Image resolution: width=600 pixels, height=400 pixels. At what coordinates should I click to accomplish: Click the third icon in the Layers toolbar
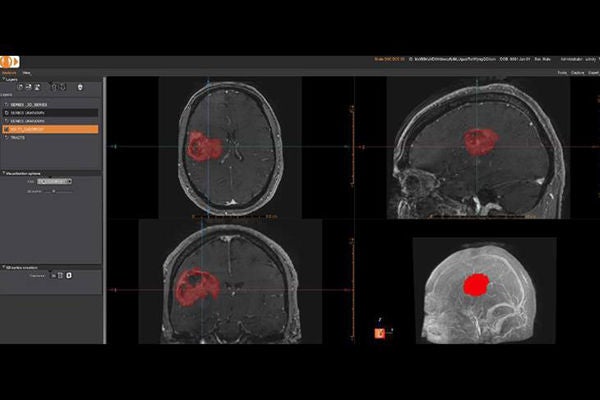[38, 87]
